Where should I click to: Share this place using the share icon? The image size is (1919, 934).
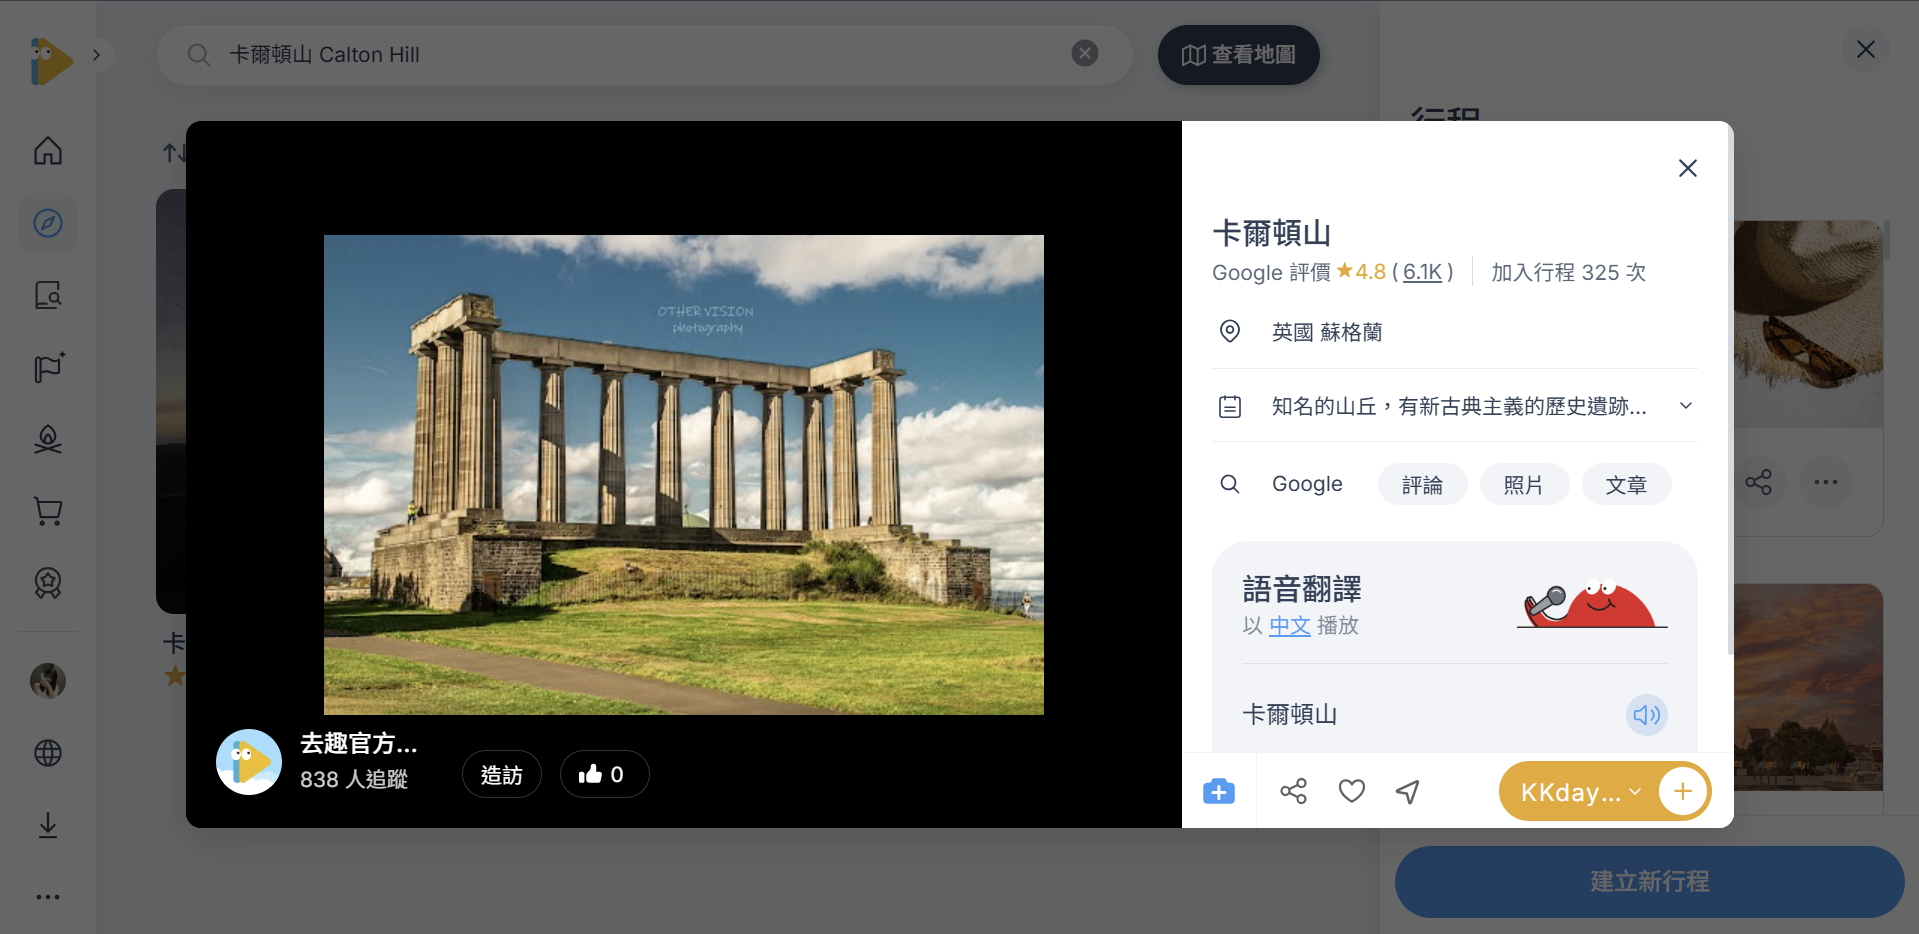click(x=1293, y=792)
